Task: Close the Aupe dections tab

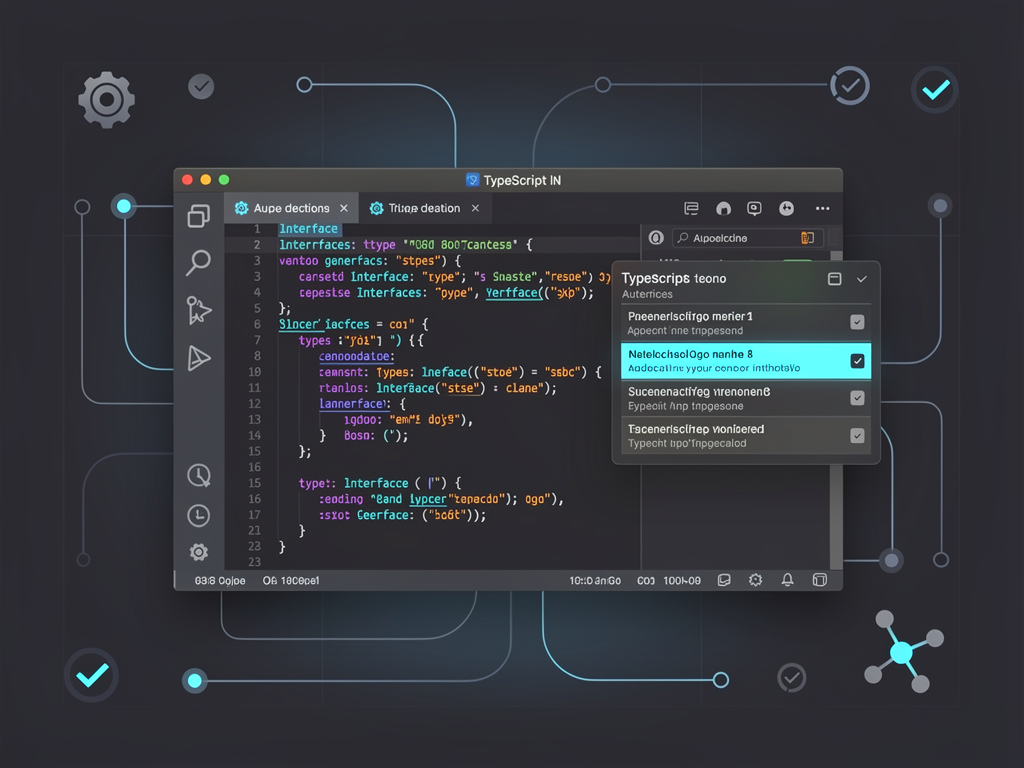Action: [x=344, y=208]
